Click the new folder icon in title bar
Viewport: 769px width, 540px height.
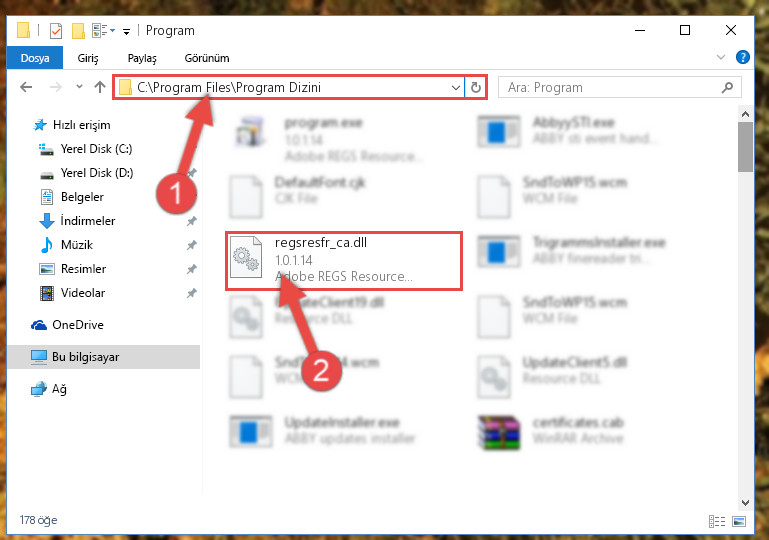78,31
